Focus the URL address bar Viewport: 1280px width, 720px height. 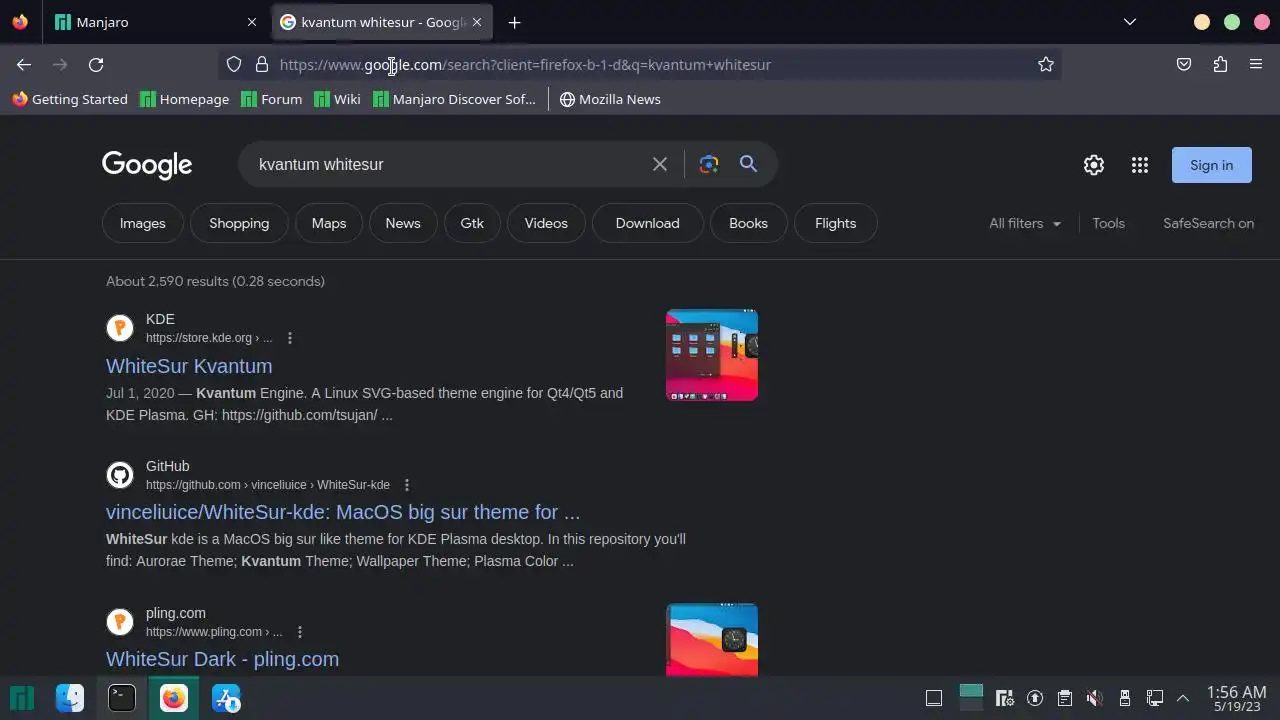[640, 64]
